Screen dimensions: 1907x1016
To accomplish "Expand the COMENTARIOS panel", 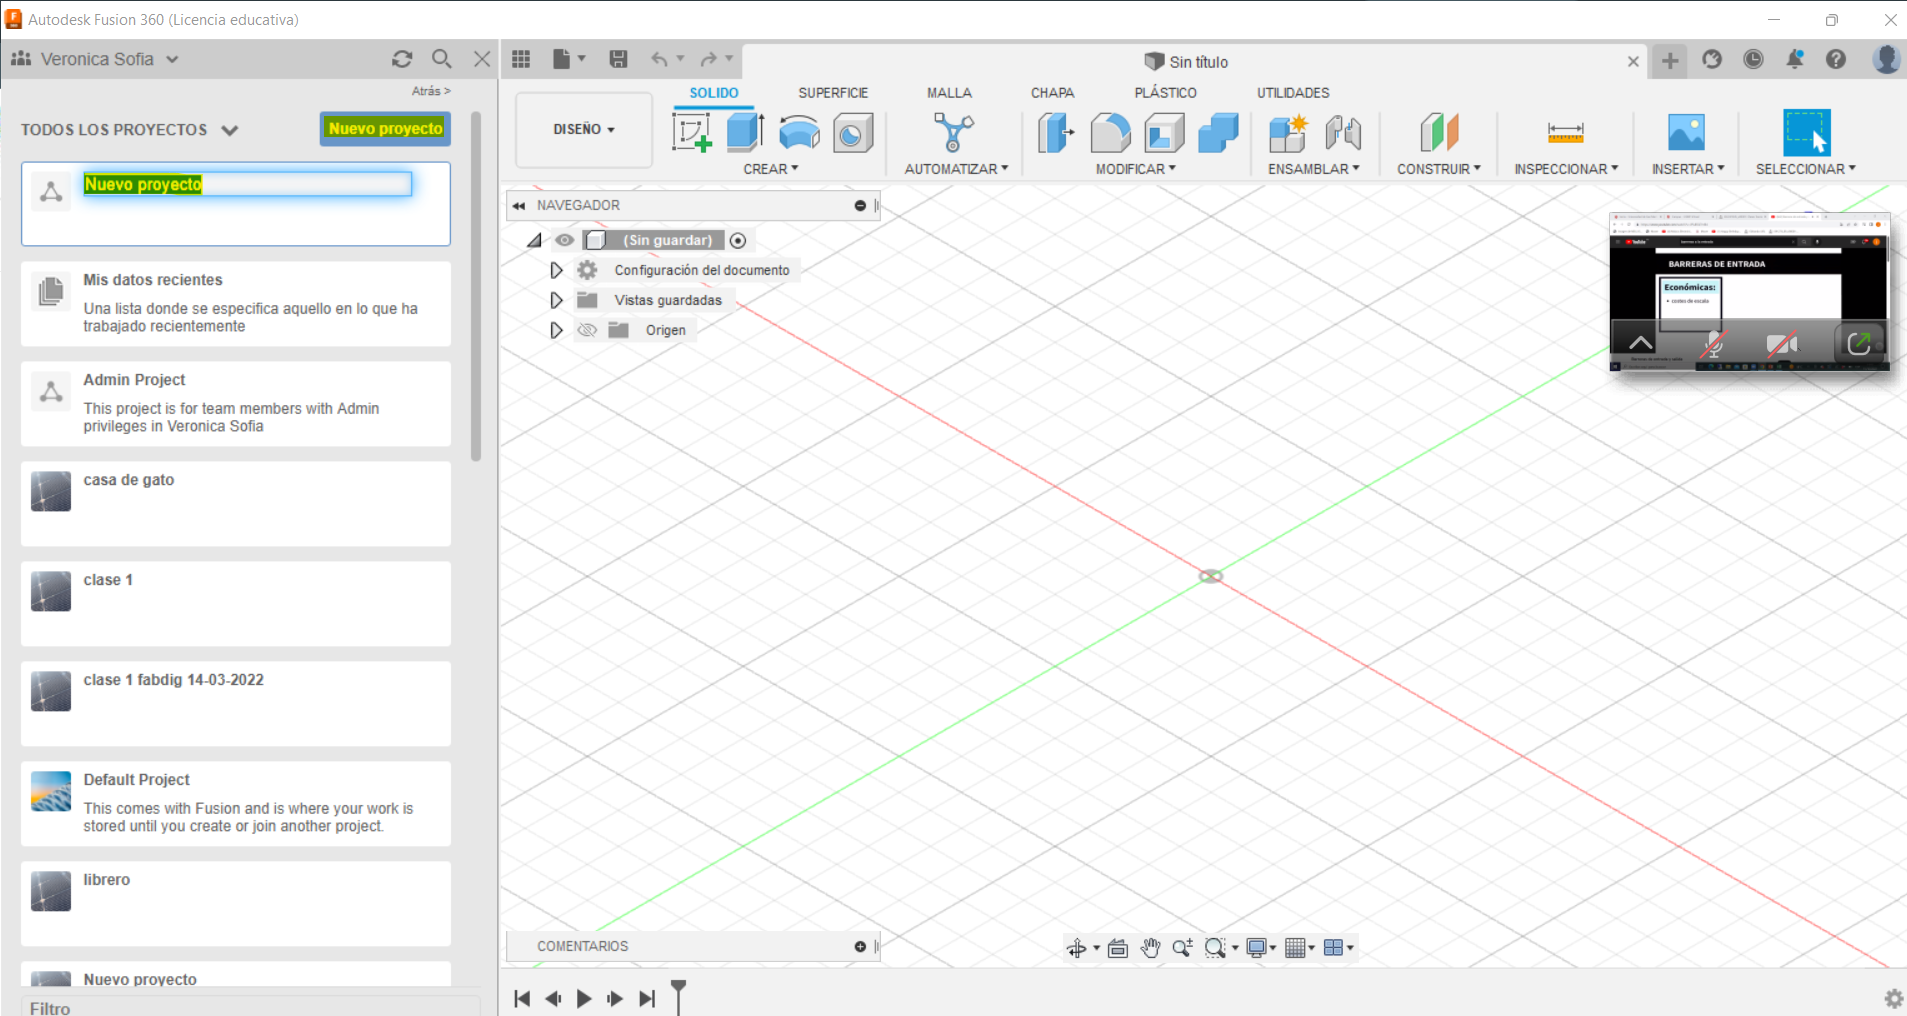I will (x=860, y=946).
